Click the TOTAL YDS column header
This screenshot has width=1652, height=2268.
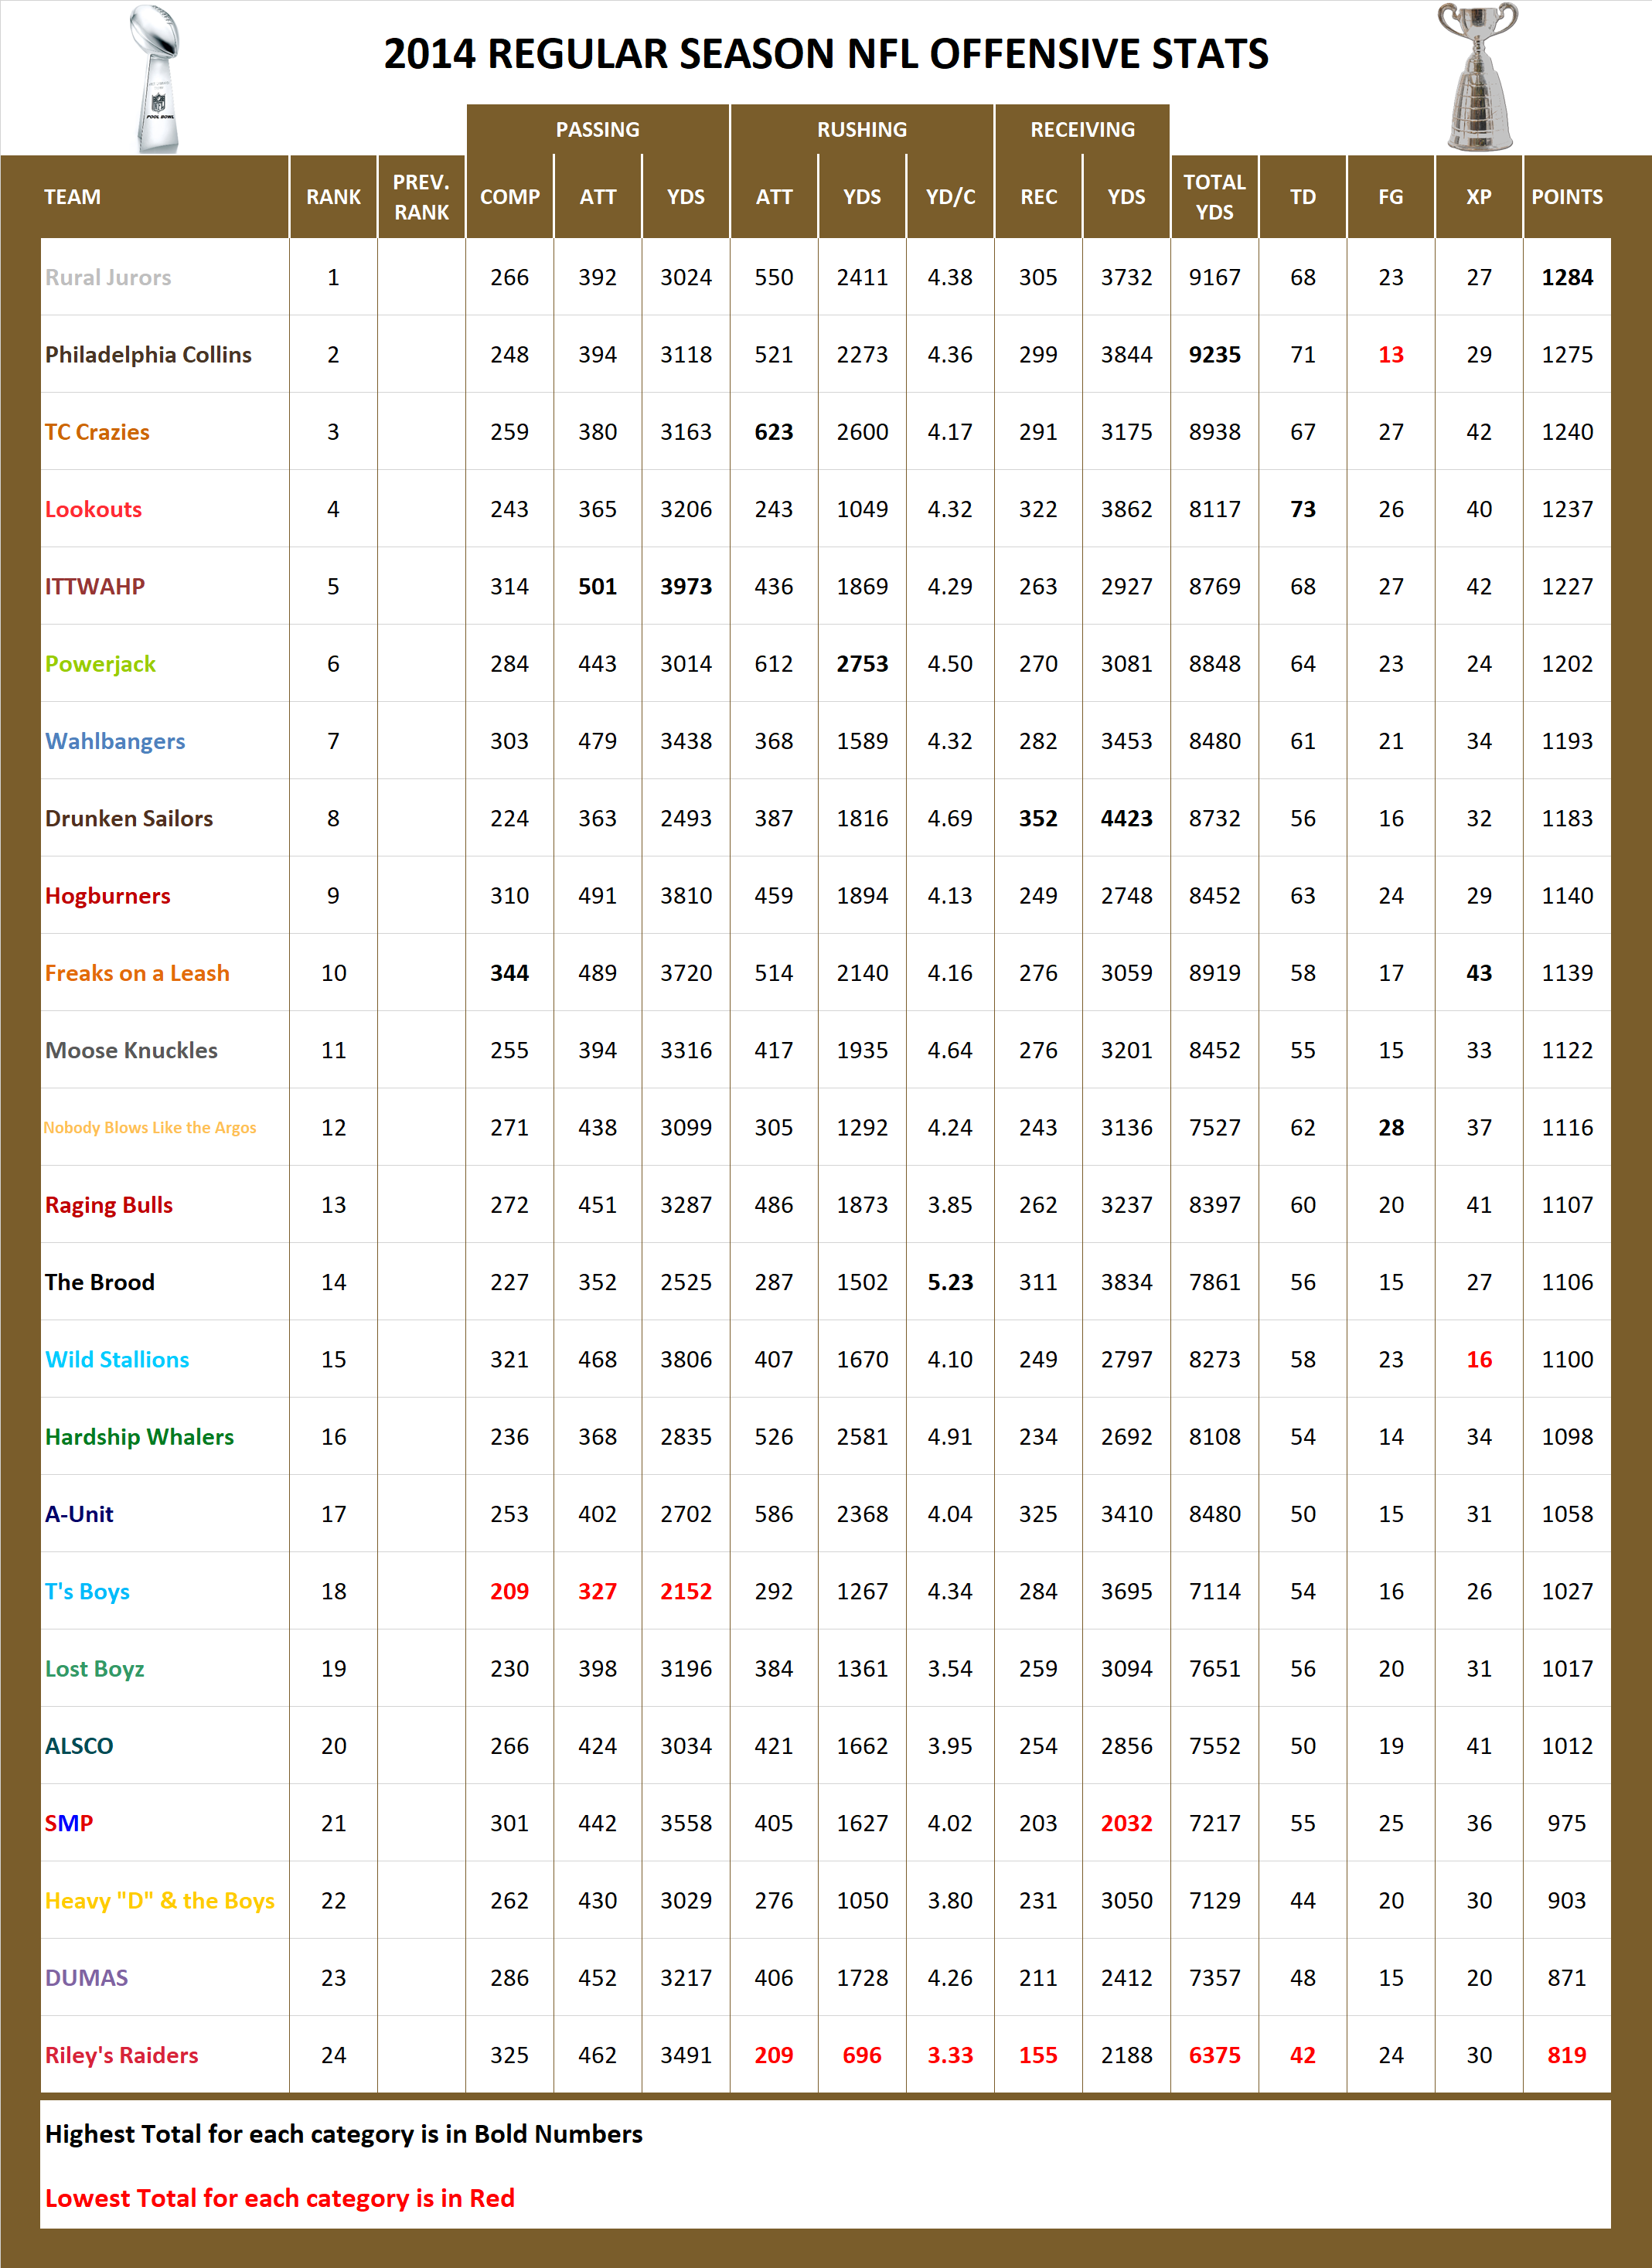[x=1214, y=197]
